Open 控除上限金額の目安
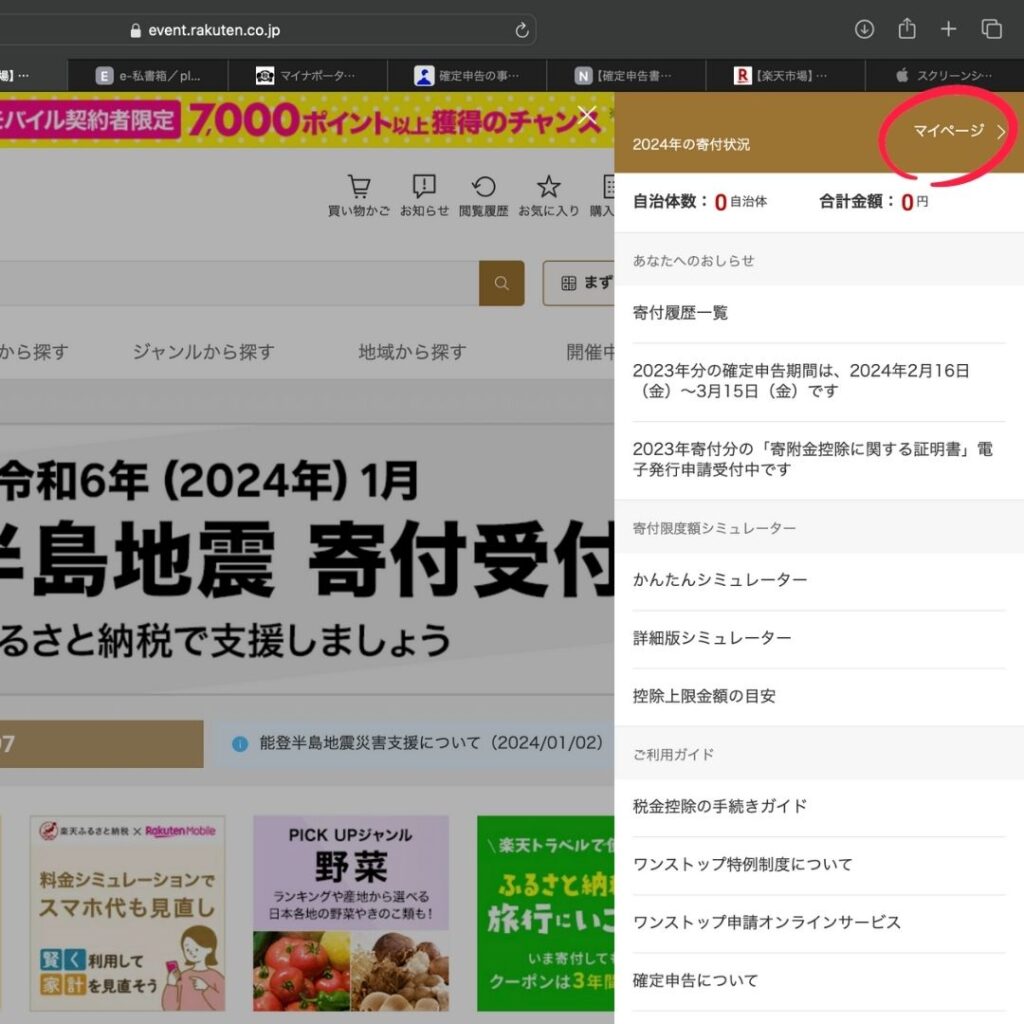The image size is (1024, 1024). click(819, 696)
